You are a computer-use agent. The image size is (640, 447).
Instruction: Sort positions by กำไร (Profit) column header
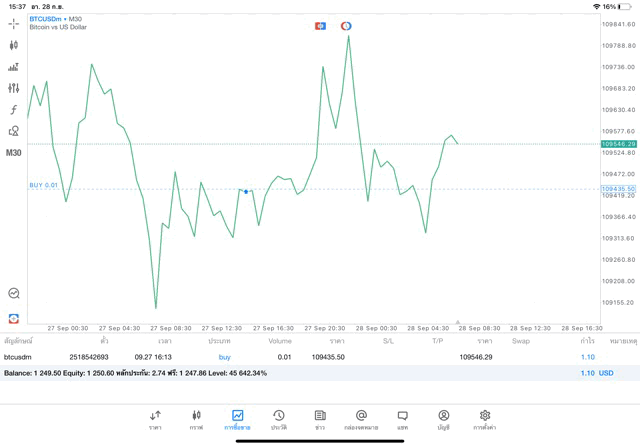[x=587, y=341]
